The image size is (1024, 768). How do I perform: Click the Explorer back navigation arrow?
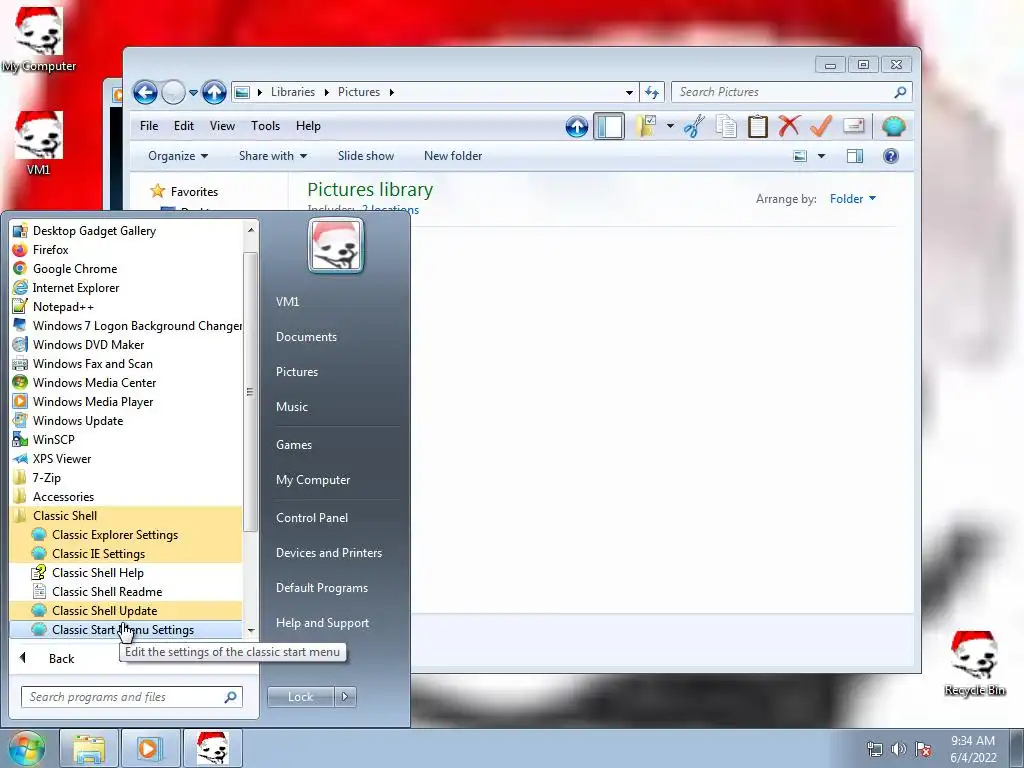point(146,92)
